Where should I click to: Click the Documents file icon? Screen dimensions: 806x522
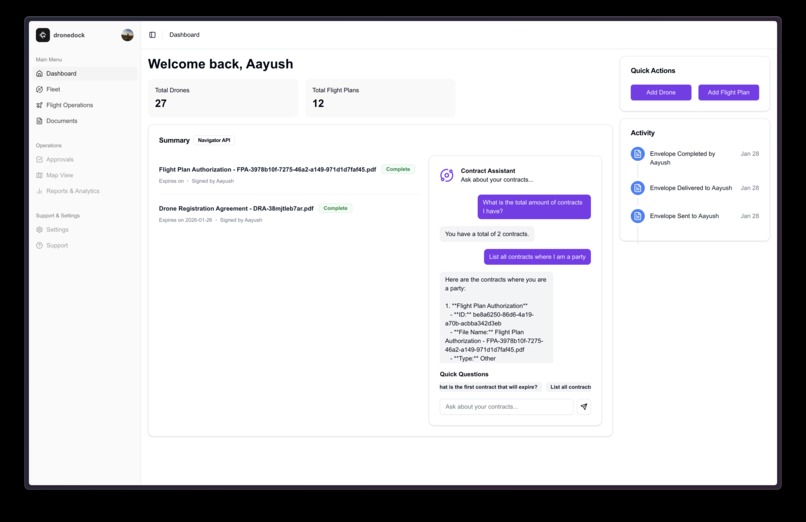40,121
